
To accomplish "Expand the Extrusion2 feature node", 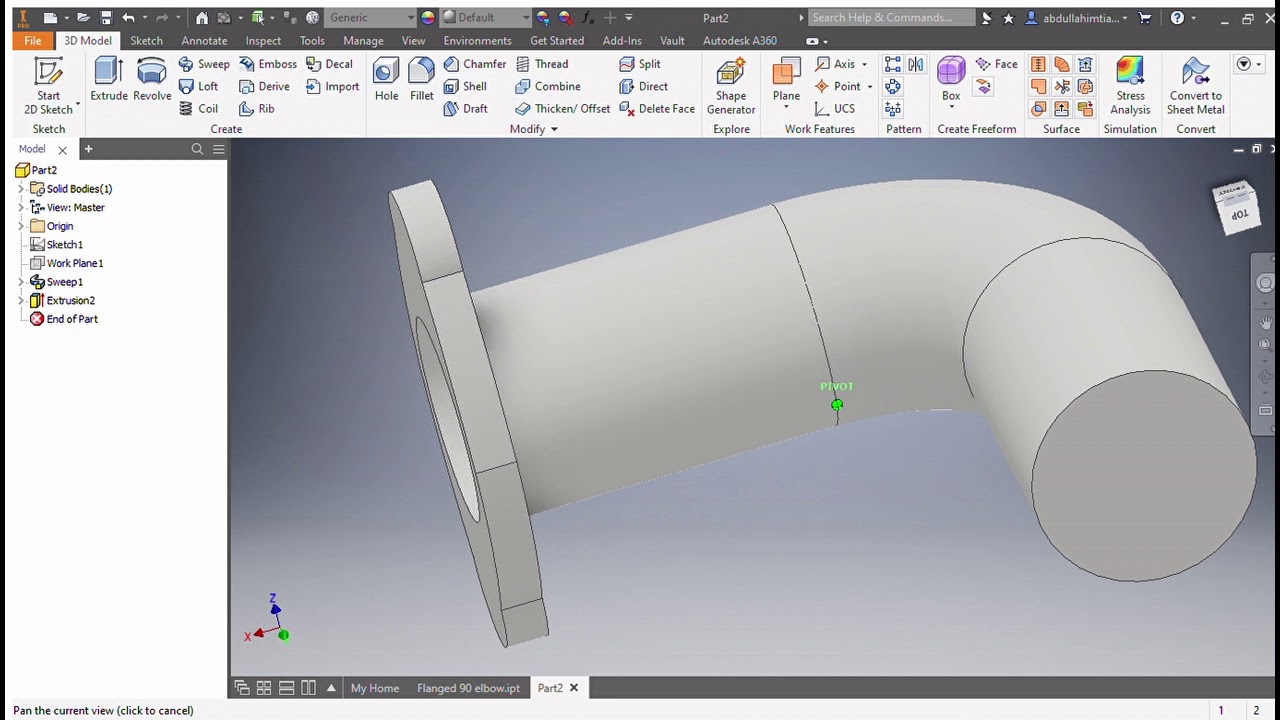I will 21,300.
